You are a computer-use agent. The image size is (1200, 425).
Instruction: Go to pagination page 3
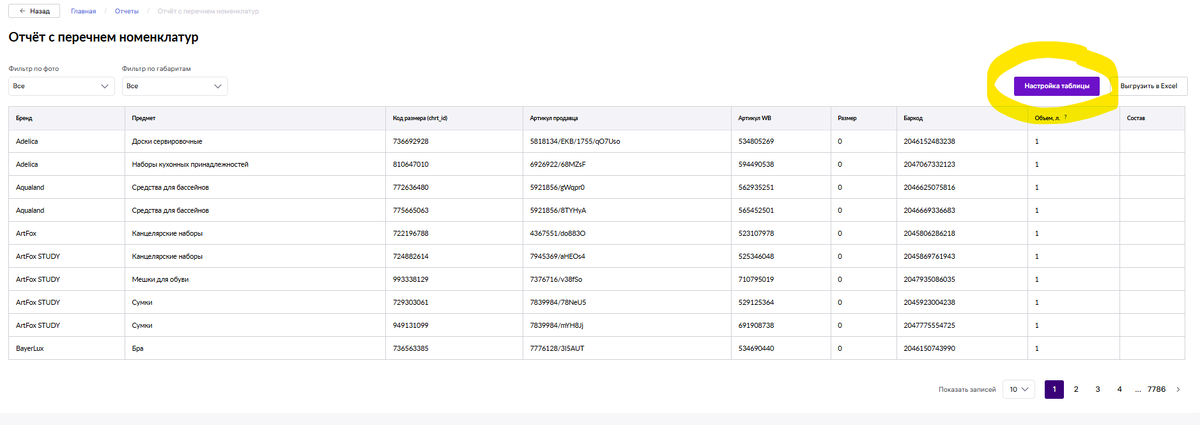[x=1098, y=389]
